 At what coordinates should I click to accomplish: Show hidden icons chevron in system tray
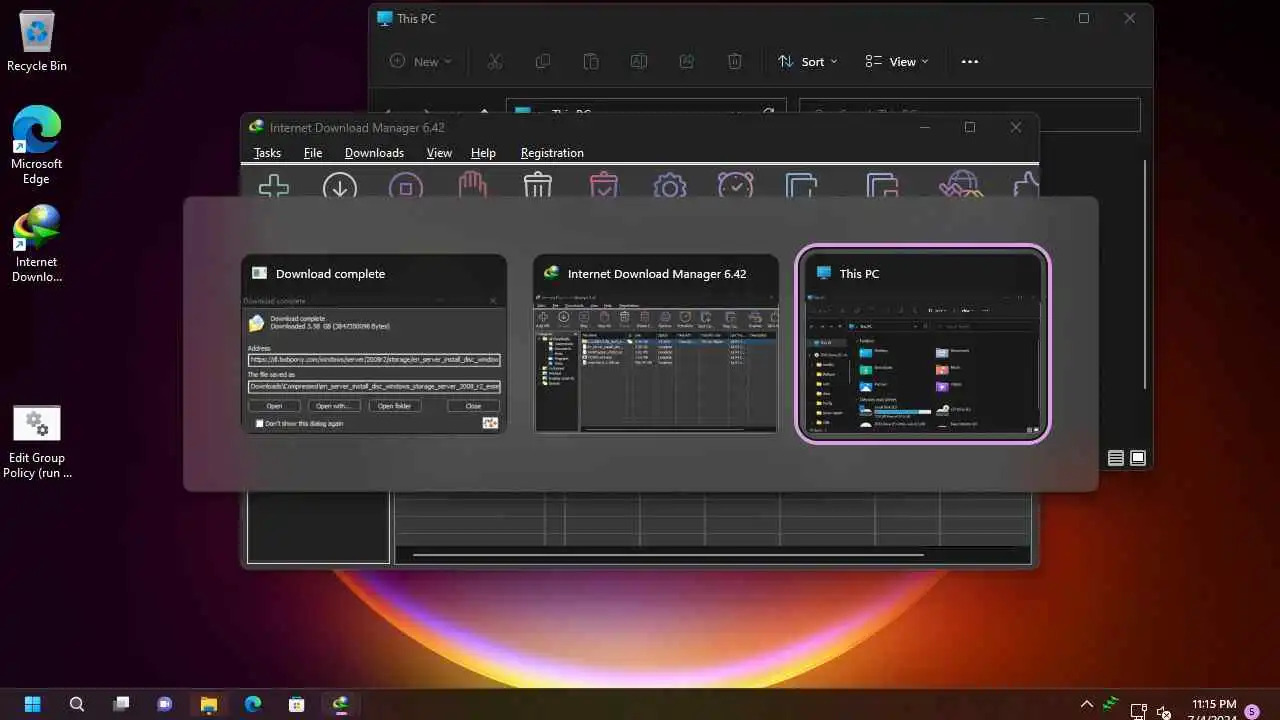click(x=1087, y=704)
